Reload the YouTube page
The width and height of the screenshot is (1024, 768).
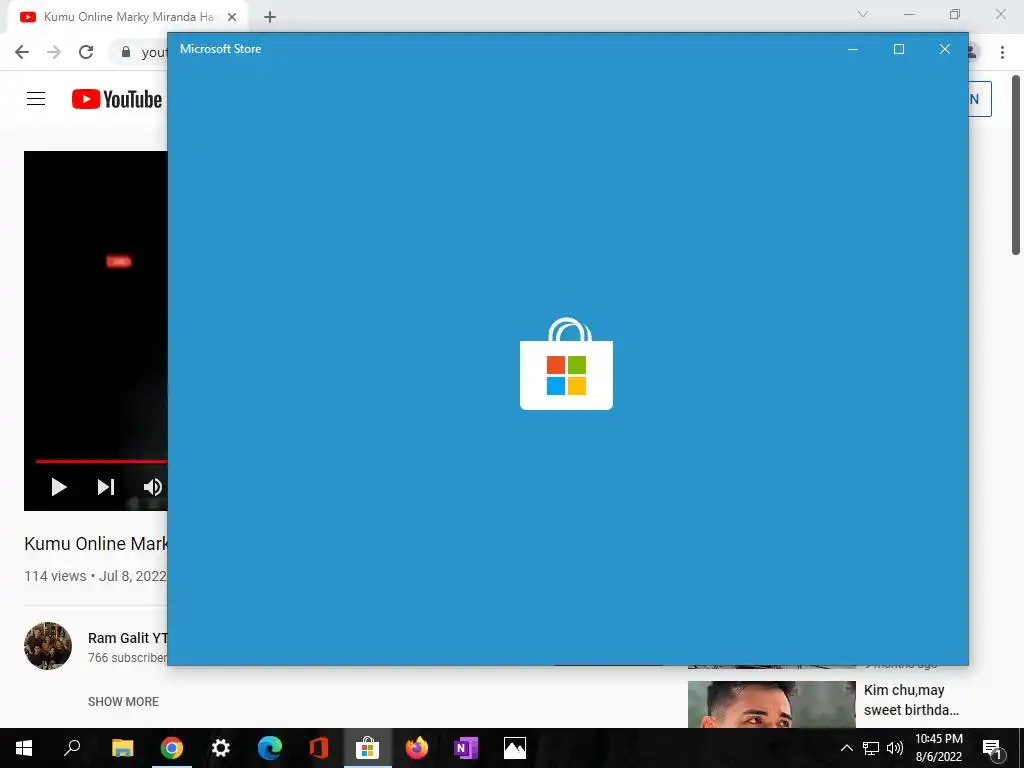(86, 52)
